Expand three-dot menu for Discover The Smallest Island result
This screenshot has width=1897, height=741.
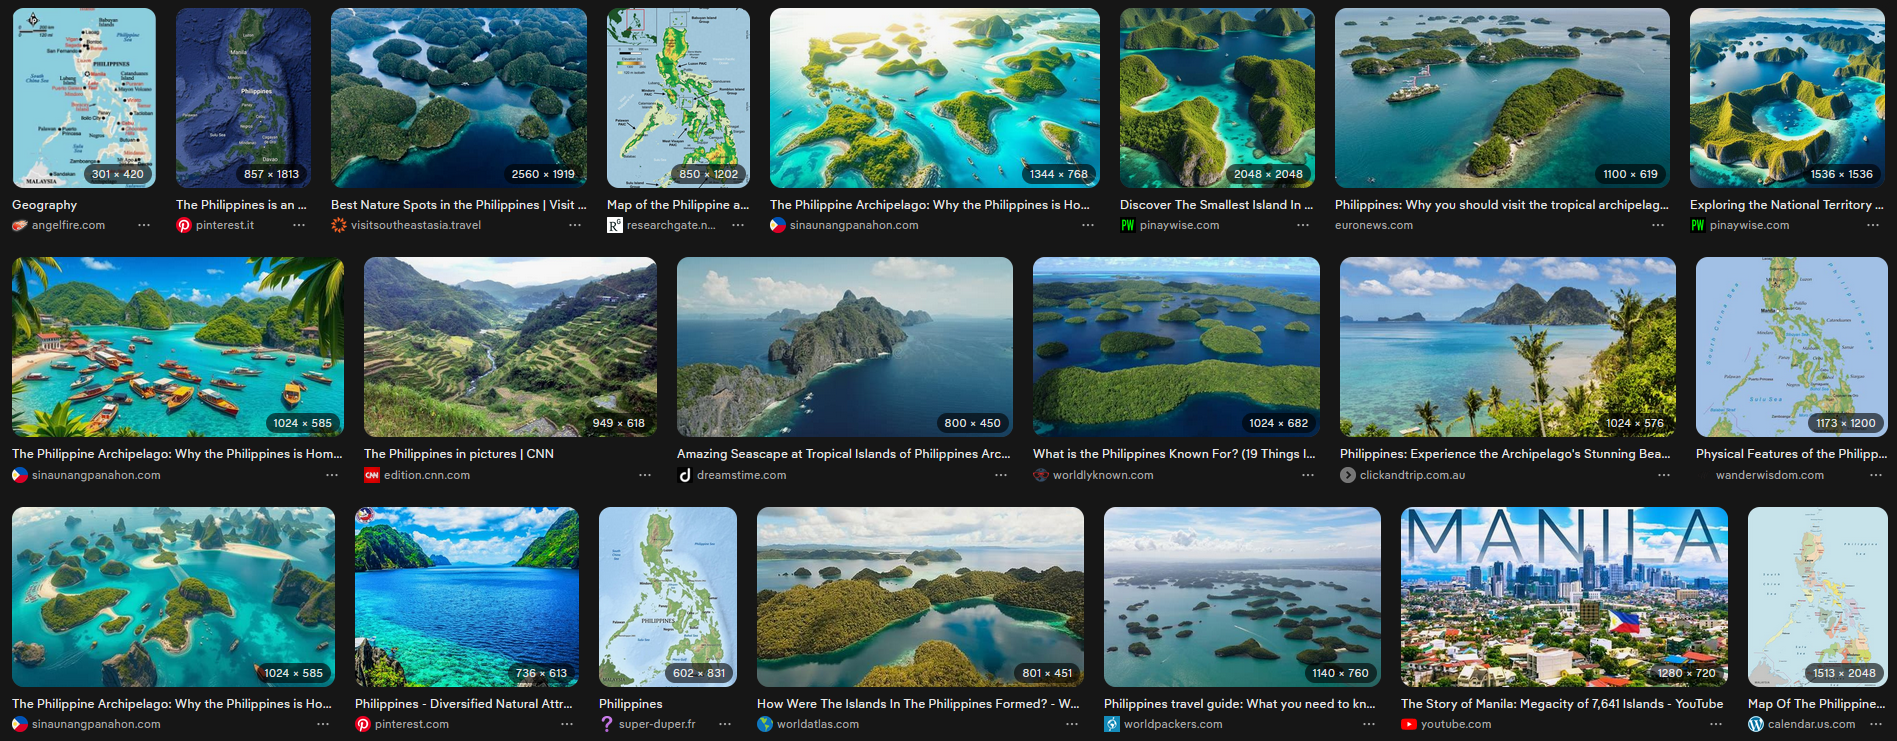[1303, 226]
